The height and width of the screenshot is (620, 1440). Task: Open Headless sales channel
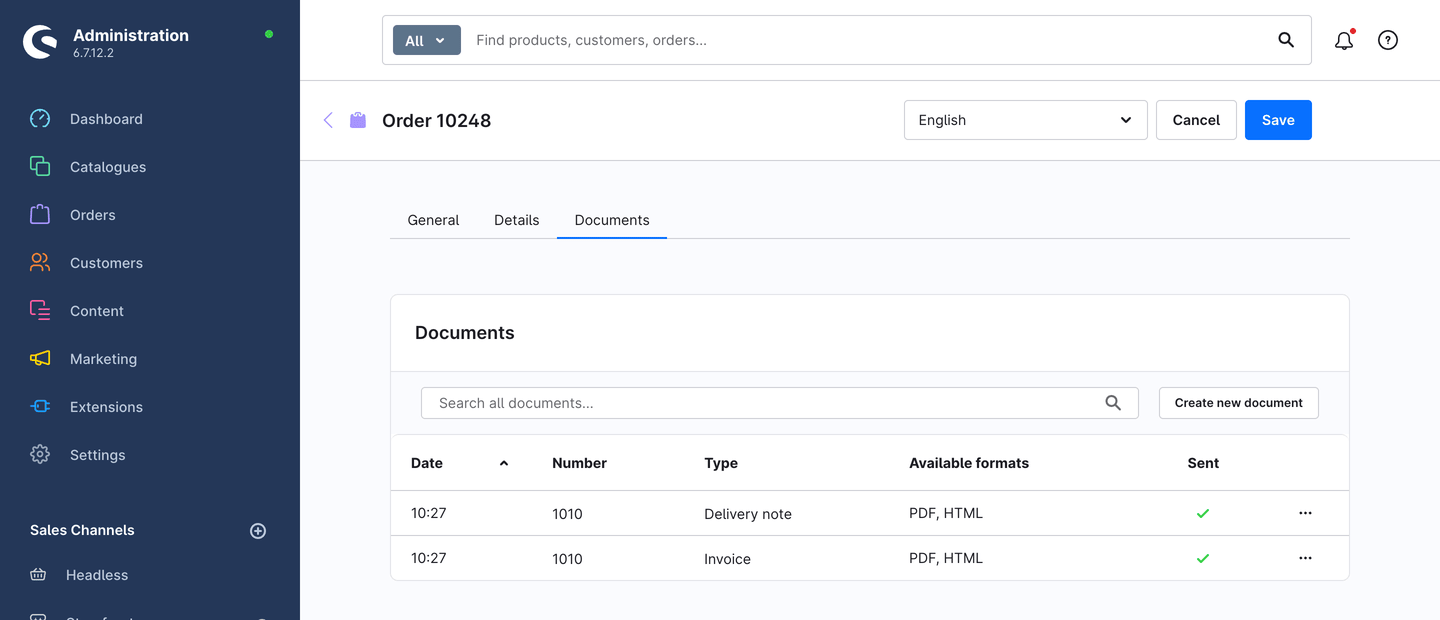[97, 575]
